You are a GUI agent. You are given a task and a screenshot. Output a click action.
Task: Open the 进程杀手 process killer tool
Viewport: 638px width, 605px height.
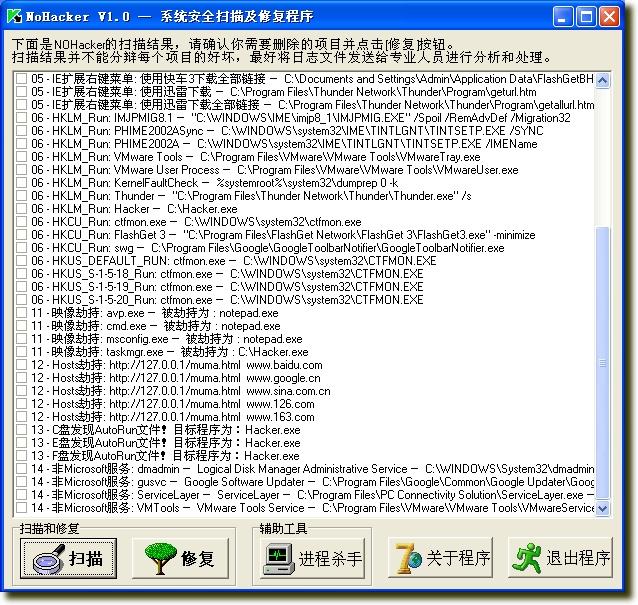(312, 558)
